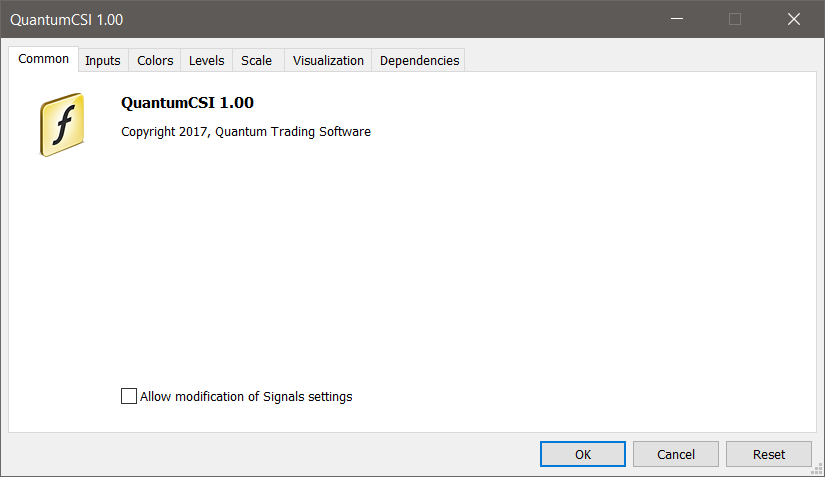Close the QuantumCSI dialog window
Screen dimensions: 825x477
pos(794,19)
